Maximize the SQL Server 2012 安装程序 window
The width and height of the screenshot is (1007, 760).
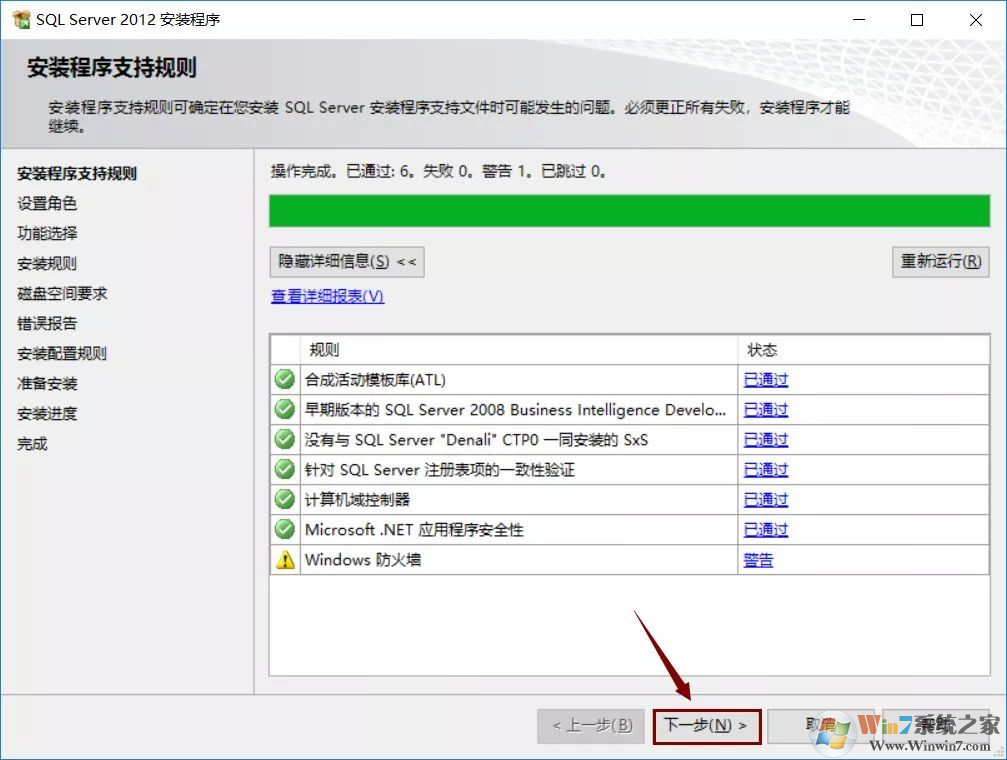pyautogui.click(x=917, y=20)
